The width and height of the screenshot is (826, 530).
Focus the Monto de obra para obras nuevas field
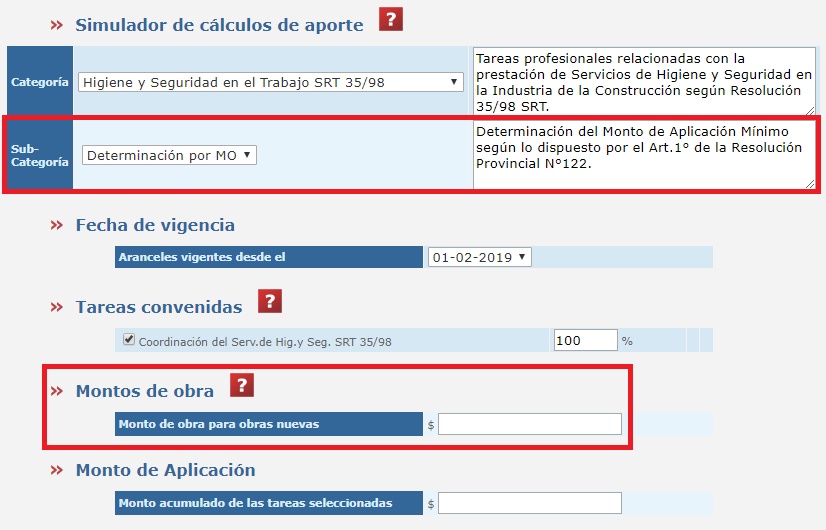coord(529,424)
